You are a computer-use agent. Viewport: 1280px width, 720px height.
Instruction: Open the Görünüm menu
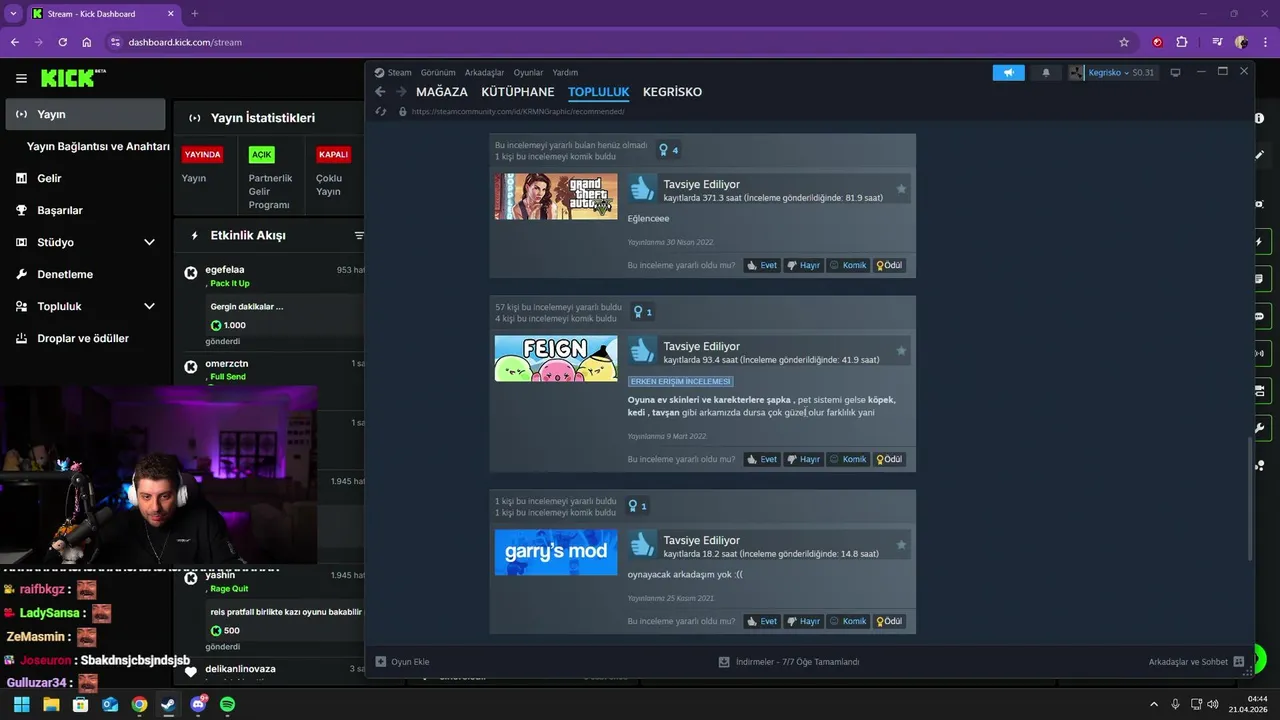(x=438, y=73)
